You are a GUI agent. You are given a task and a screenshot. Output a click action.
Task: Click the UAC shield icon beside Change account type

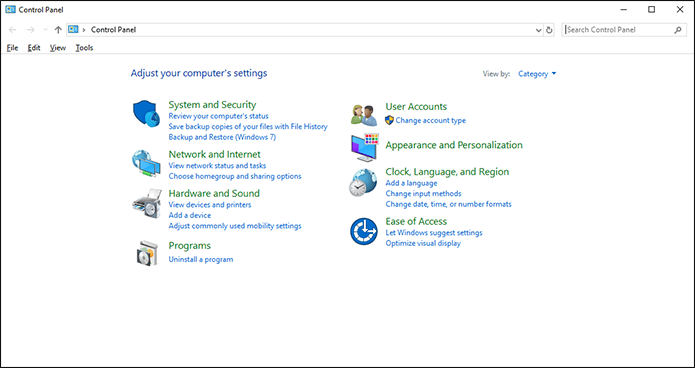pyautogui.click(x=389, y=120)
